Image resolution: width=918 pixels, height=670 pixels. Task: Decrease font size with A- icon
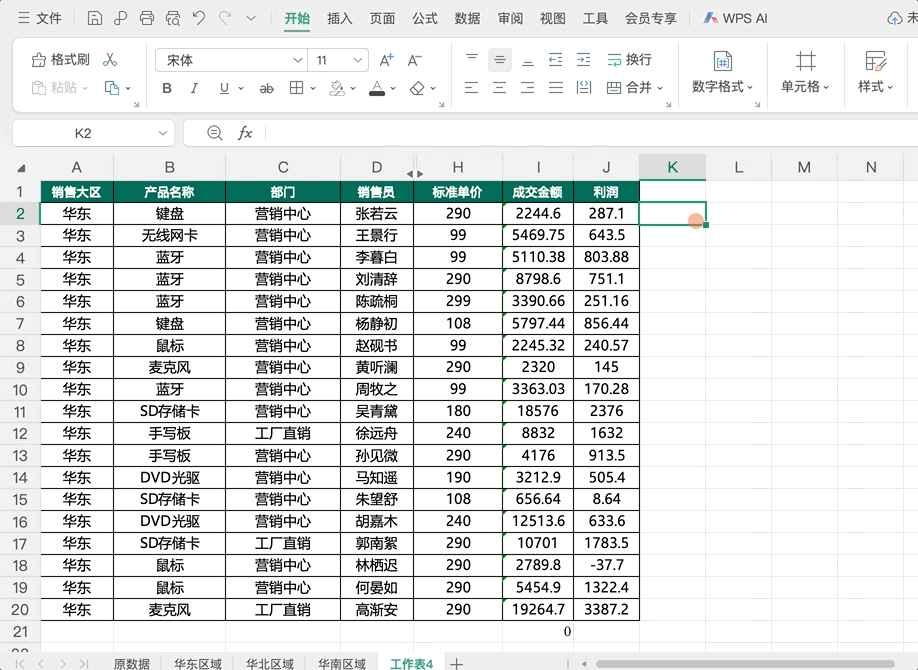pyautogui.click(x=415, y=60)
